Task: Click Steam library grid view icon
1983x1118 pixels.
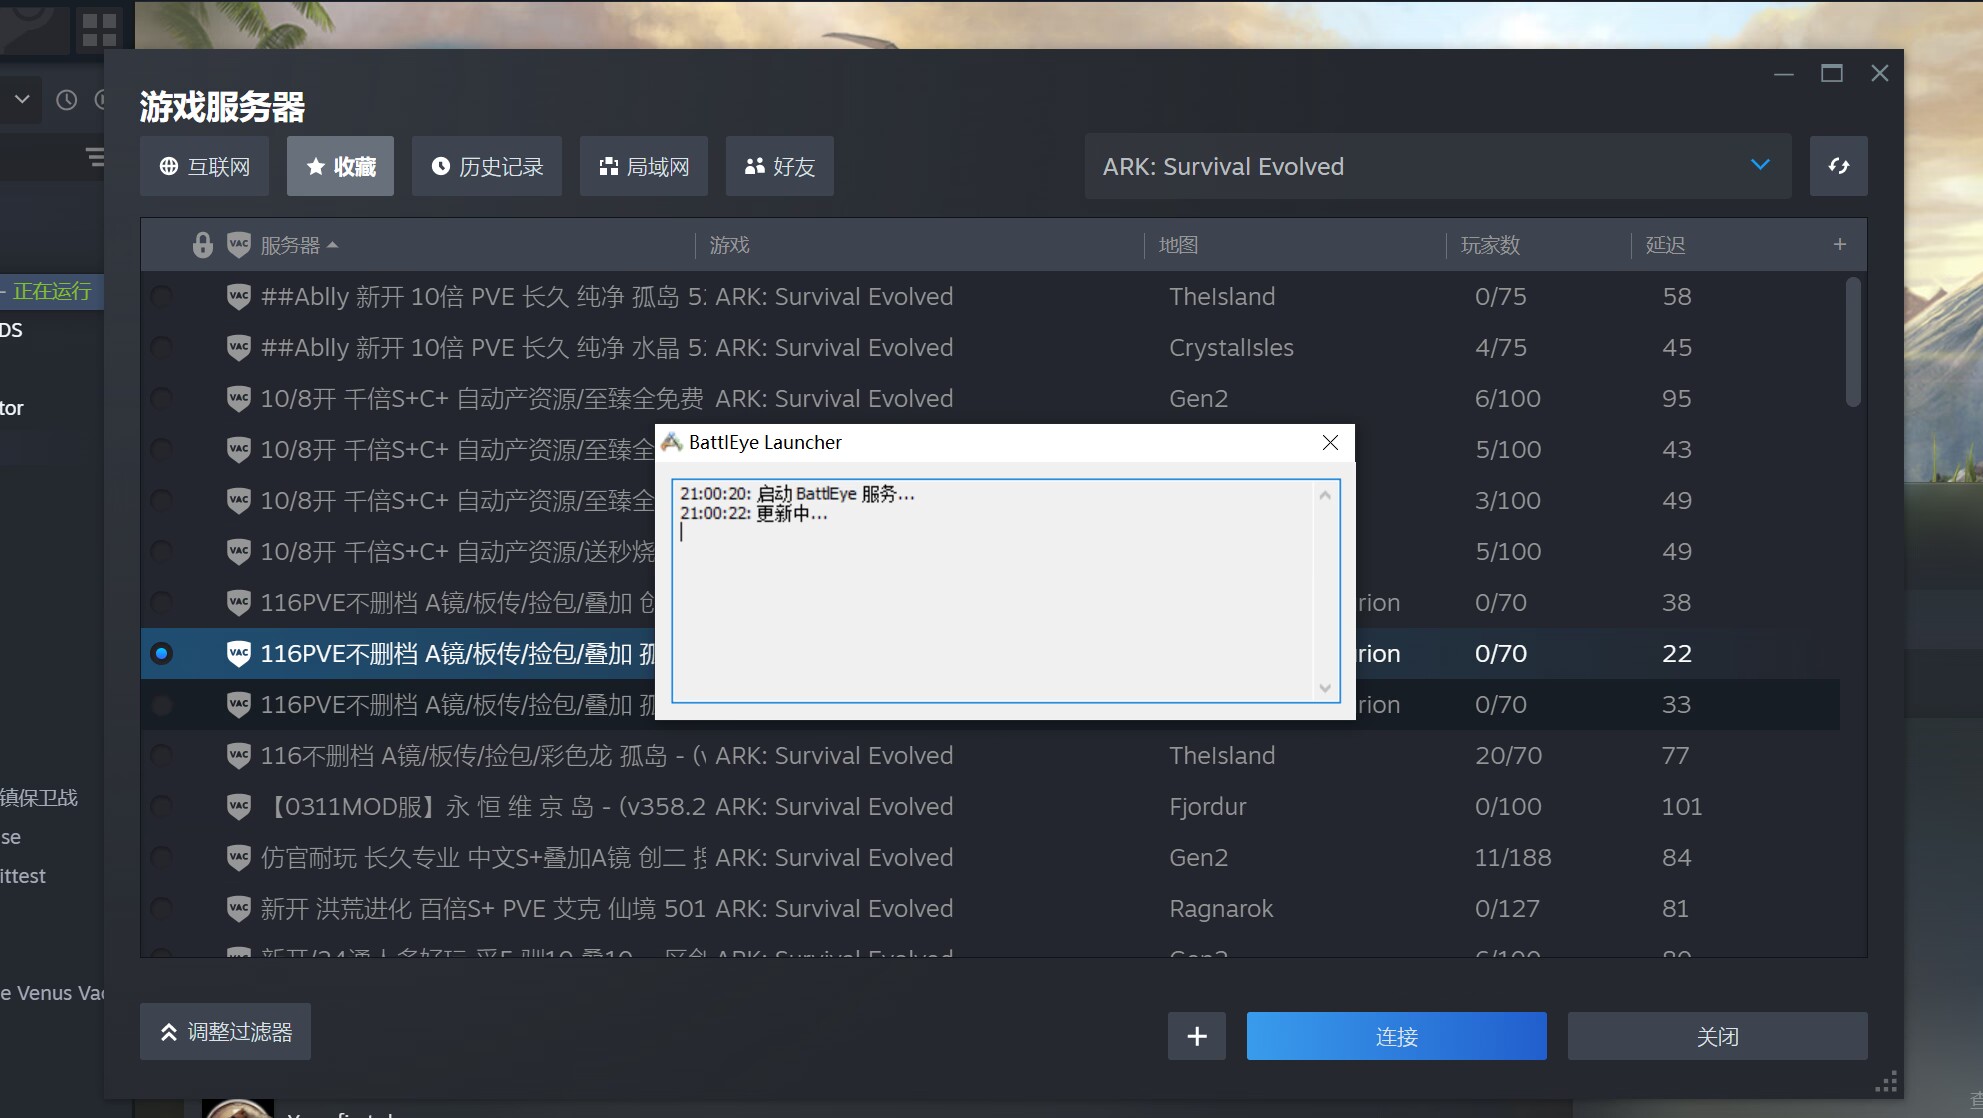Action: pos(100,30)
